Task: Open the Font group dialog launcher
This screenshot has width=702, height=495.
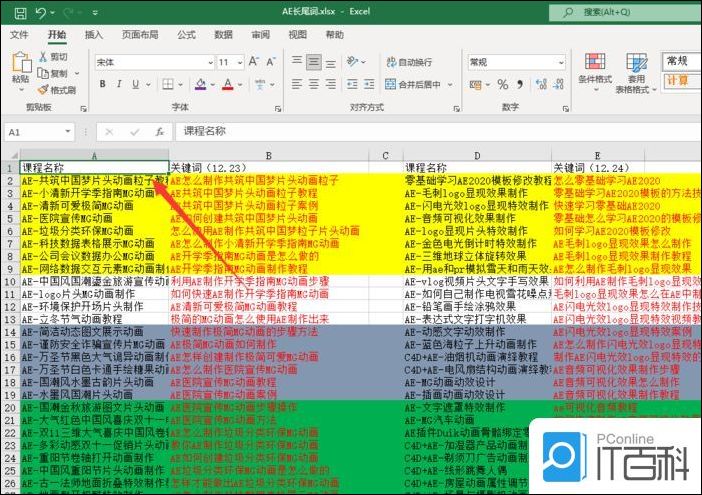Action: (278, 109)
